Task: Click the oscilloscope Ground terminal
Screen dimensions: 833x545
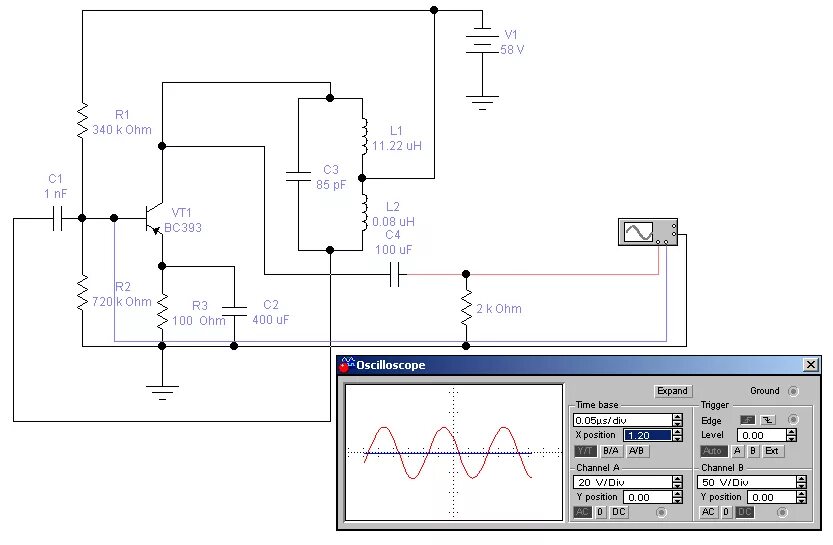Action: click(793, 391)
